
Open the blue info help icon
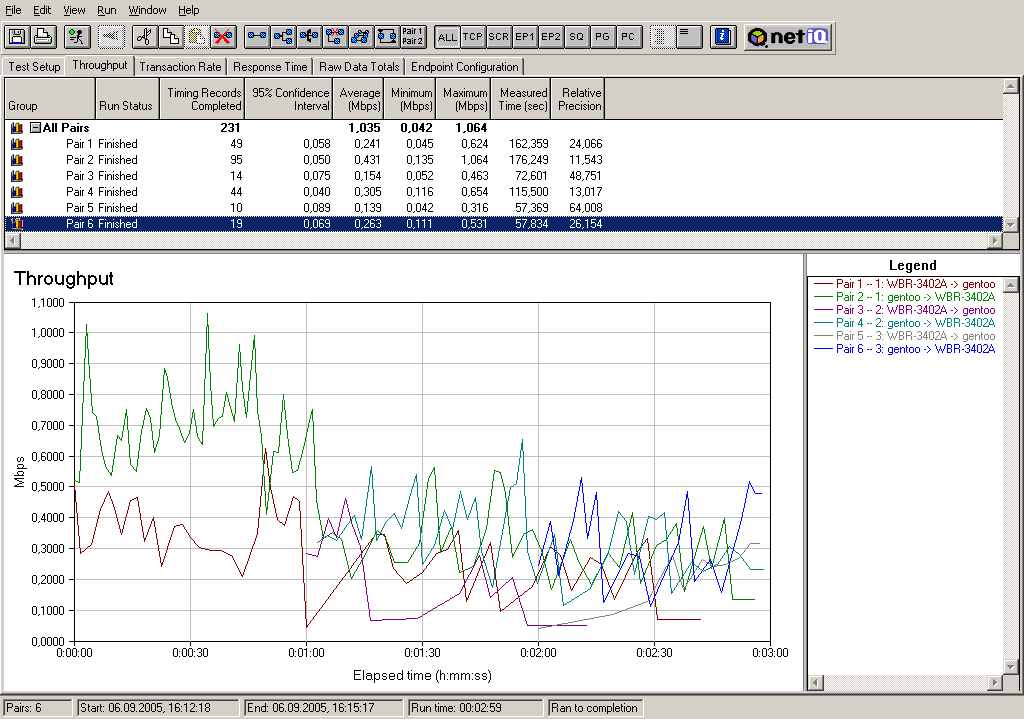722,37
